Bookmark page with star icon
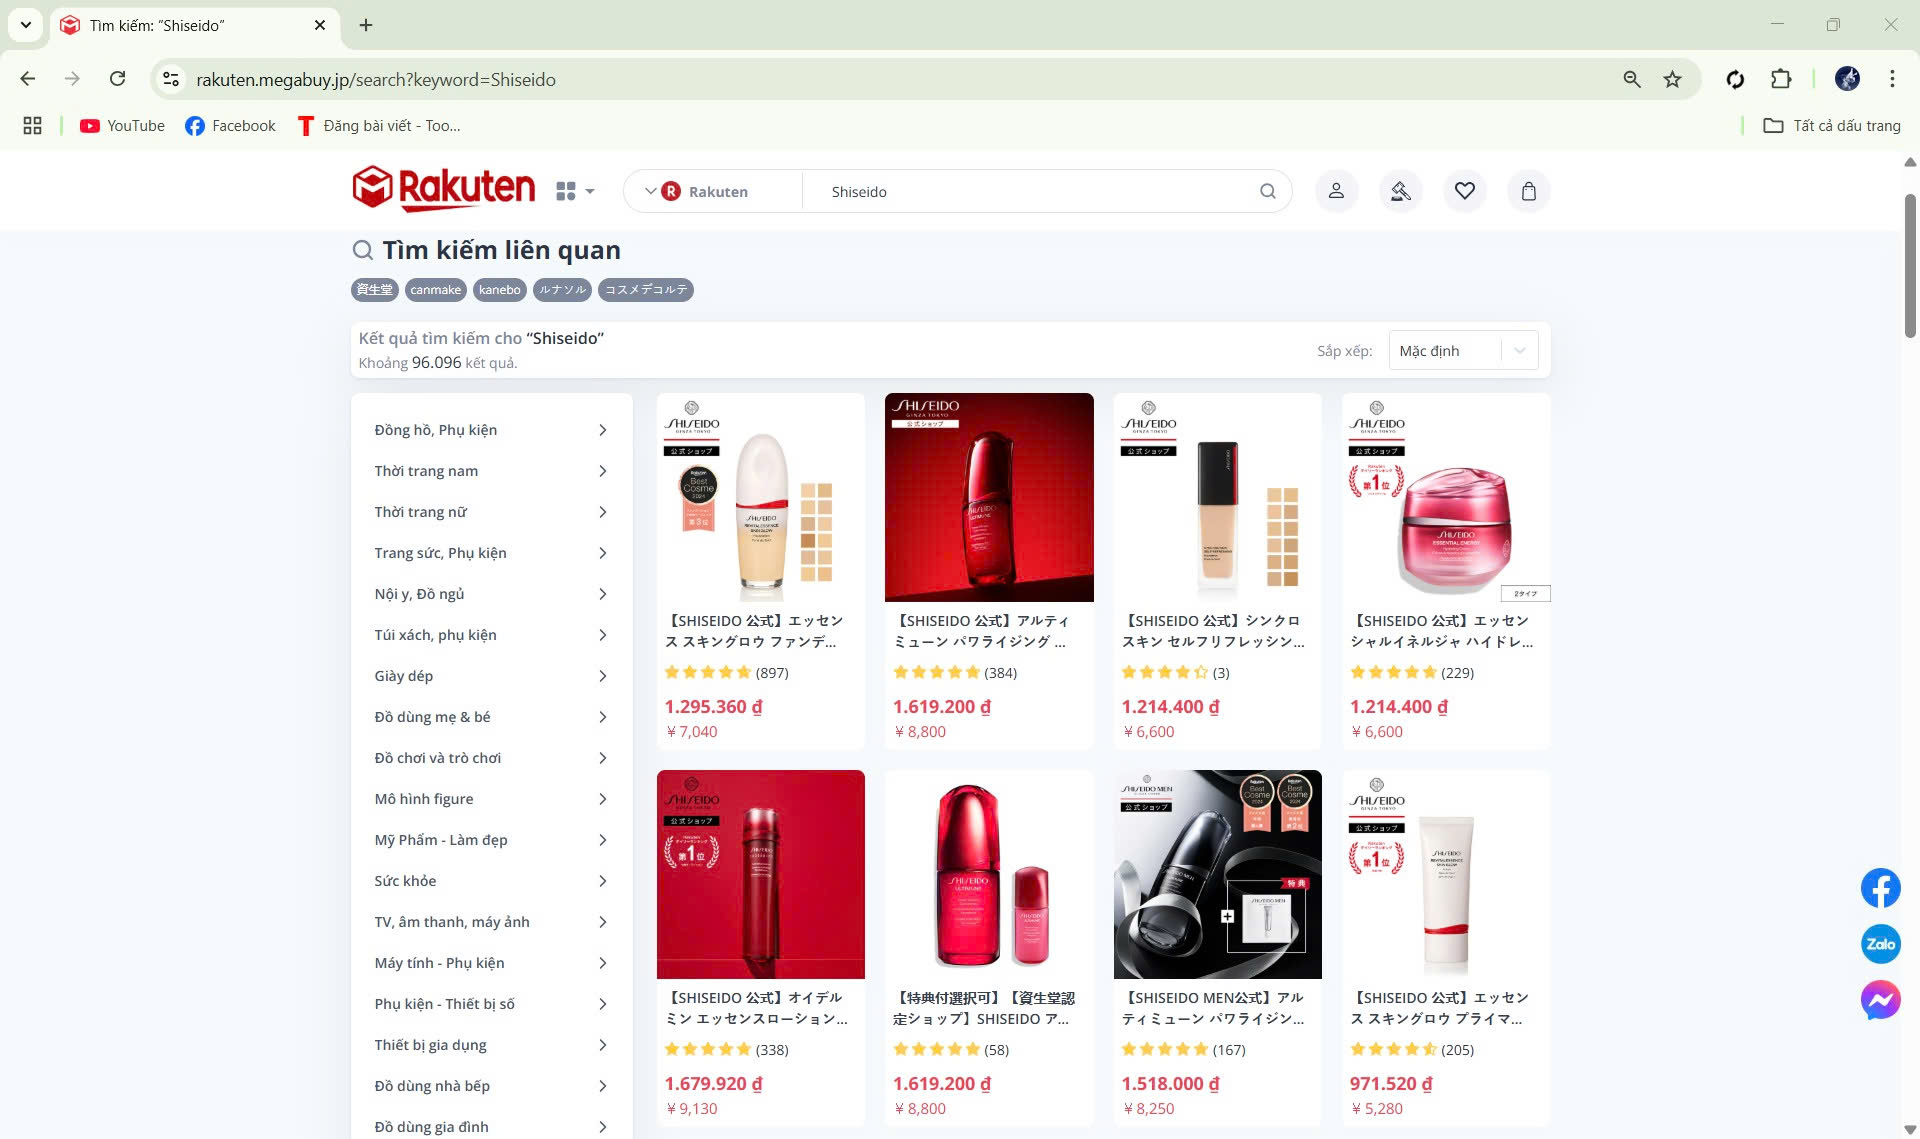Image resolution: width=1920 pixels, height=1139 pixels. (x=1672, y=79)
